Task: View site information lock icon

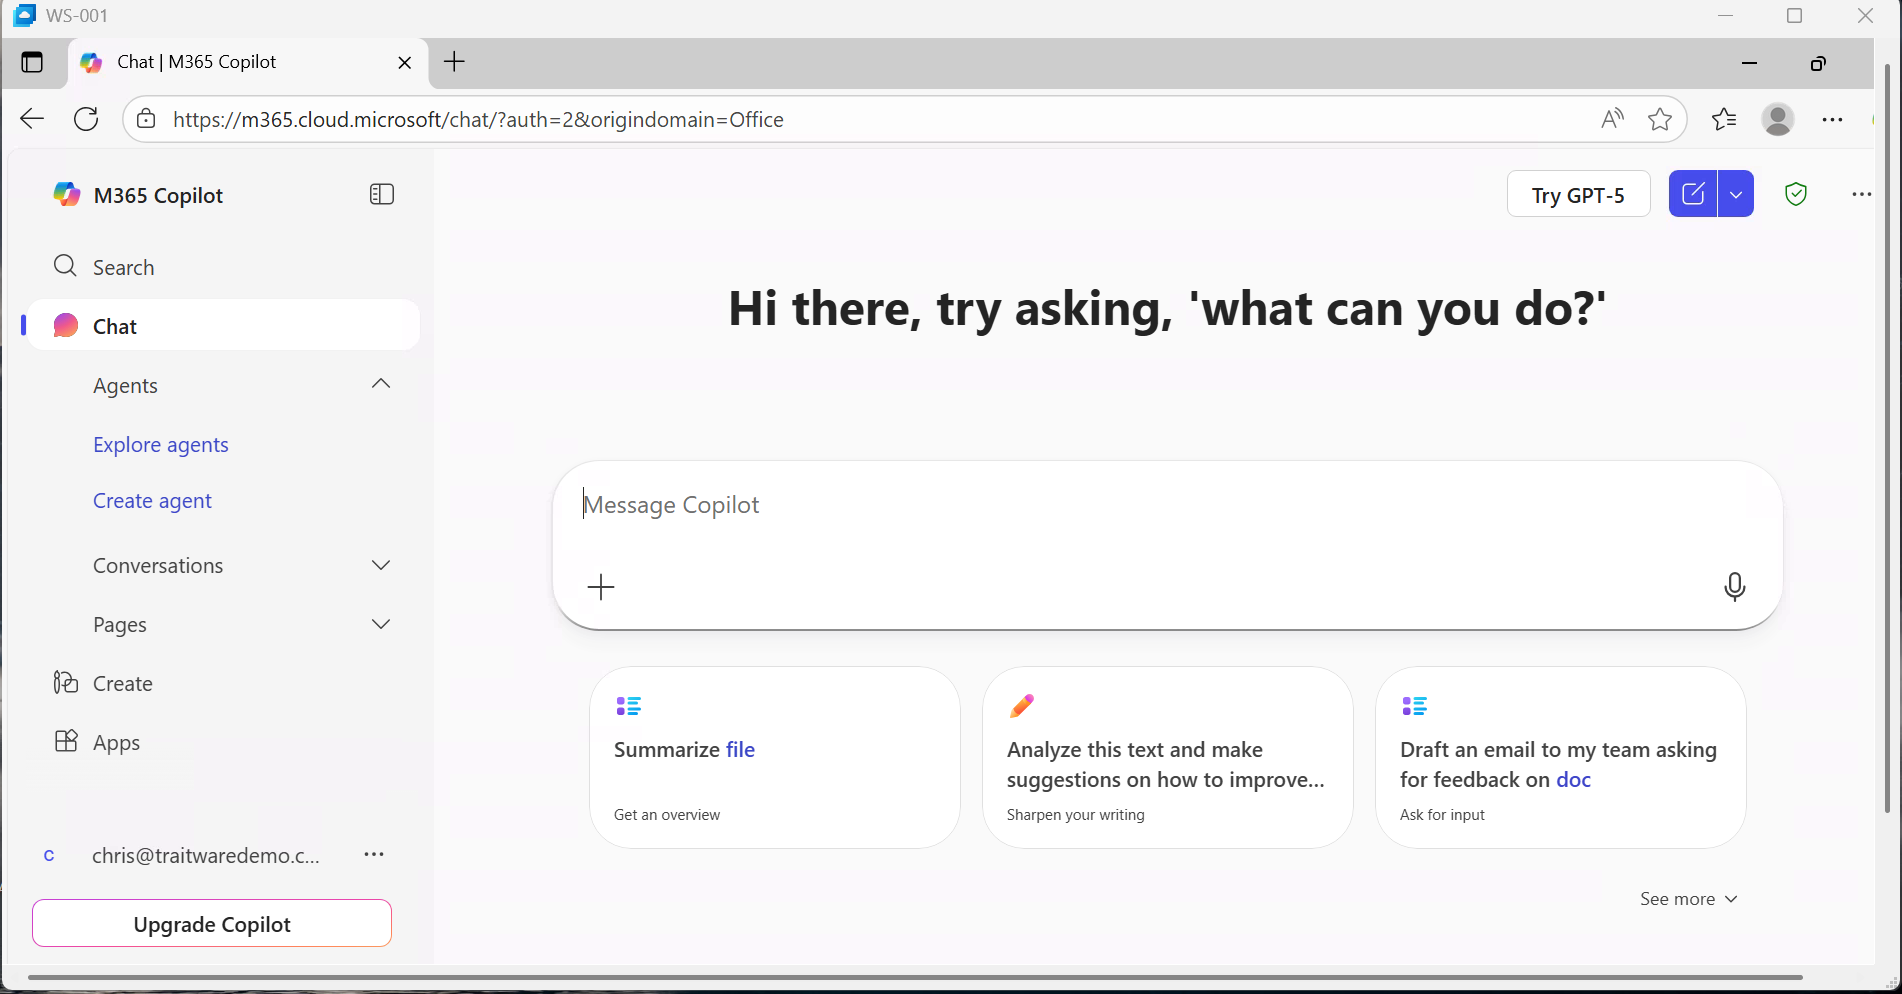Action: [x=146, y=119]
